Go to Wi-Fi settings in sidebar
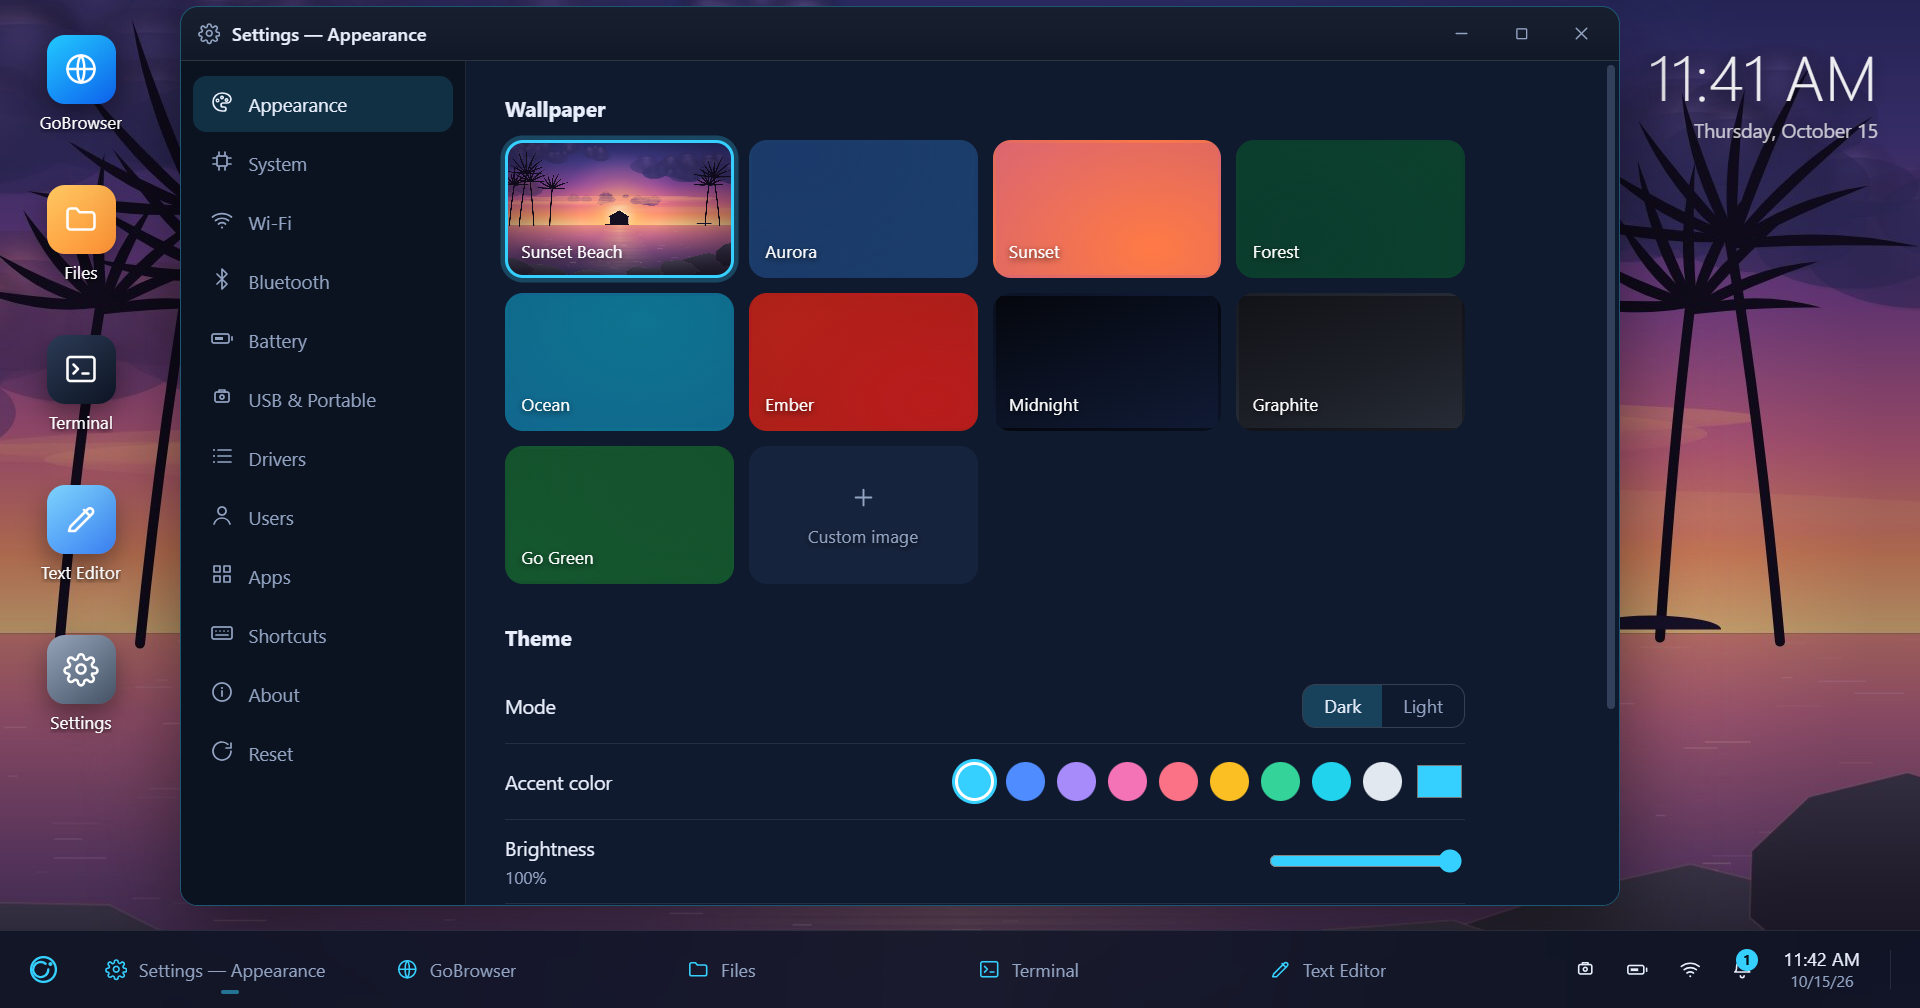The height and width of the screenshot is (1008, 1920). (x=322, y=223)
